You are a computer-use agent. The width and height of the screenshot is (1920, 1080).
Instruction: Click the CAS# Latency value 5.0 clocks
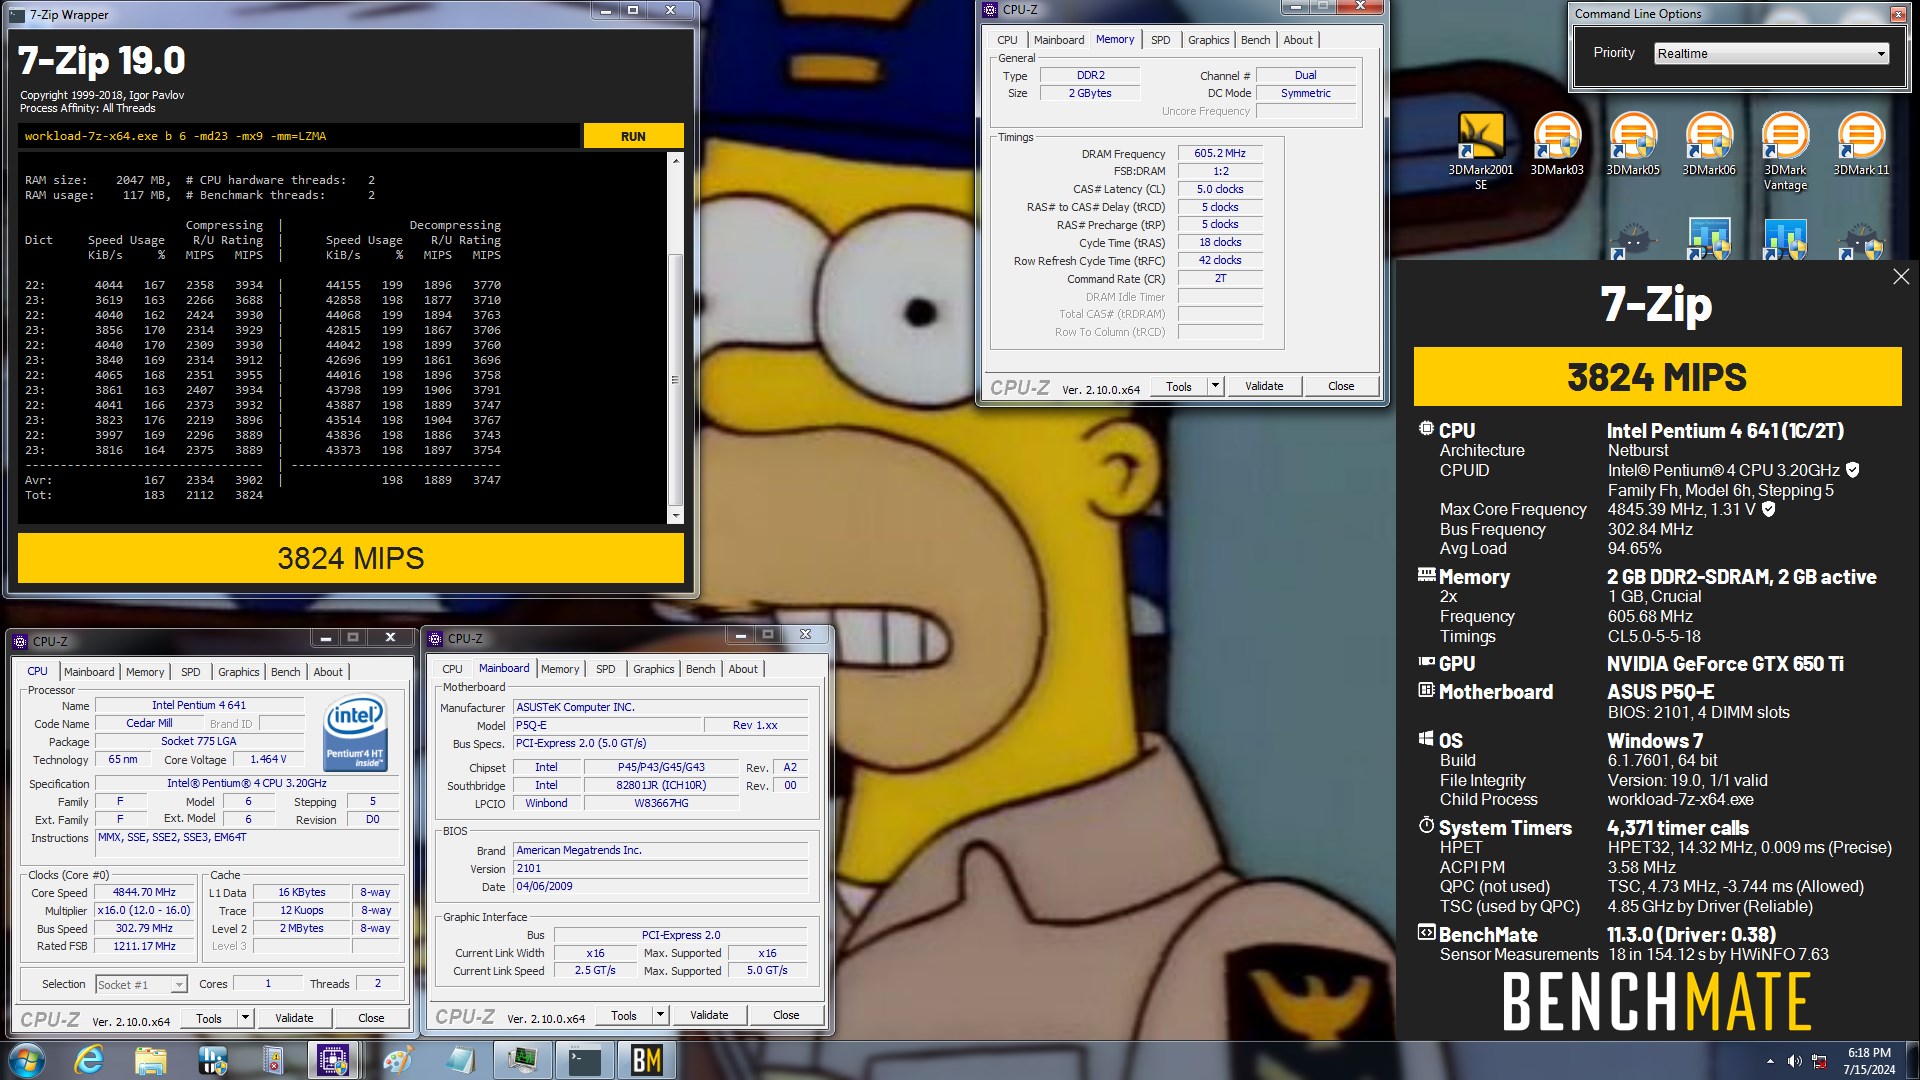1220,189
